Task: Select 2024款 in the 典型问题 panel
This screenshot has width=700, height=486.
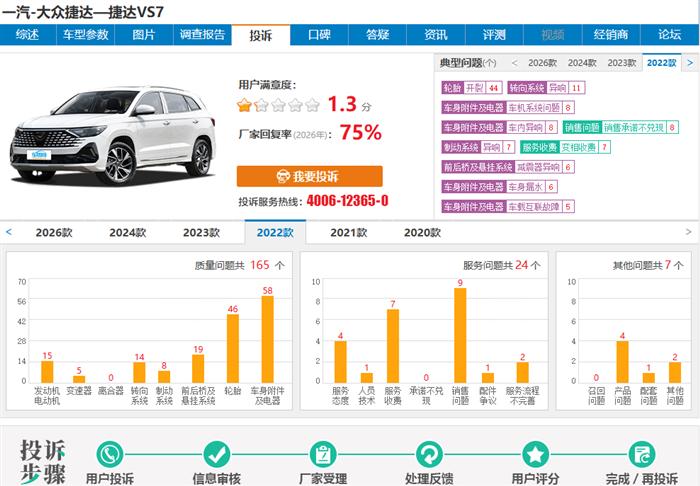Action: (582, 63)
